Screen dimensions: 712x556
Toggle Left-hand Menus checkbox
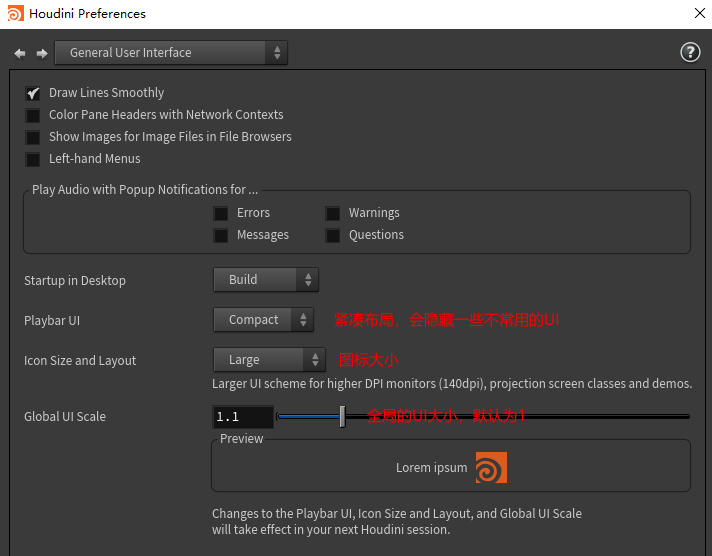(33, 159)
